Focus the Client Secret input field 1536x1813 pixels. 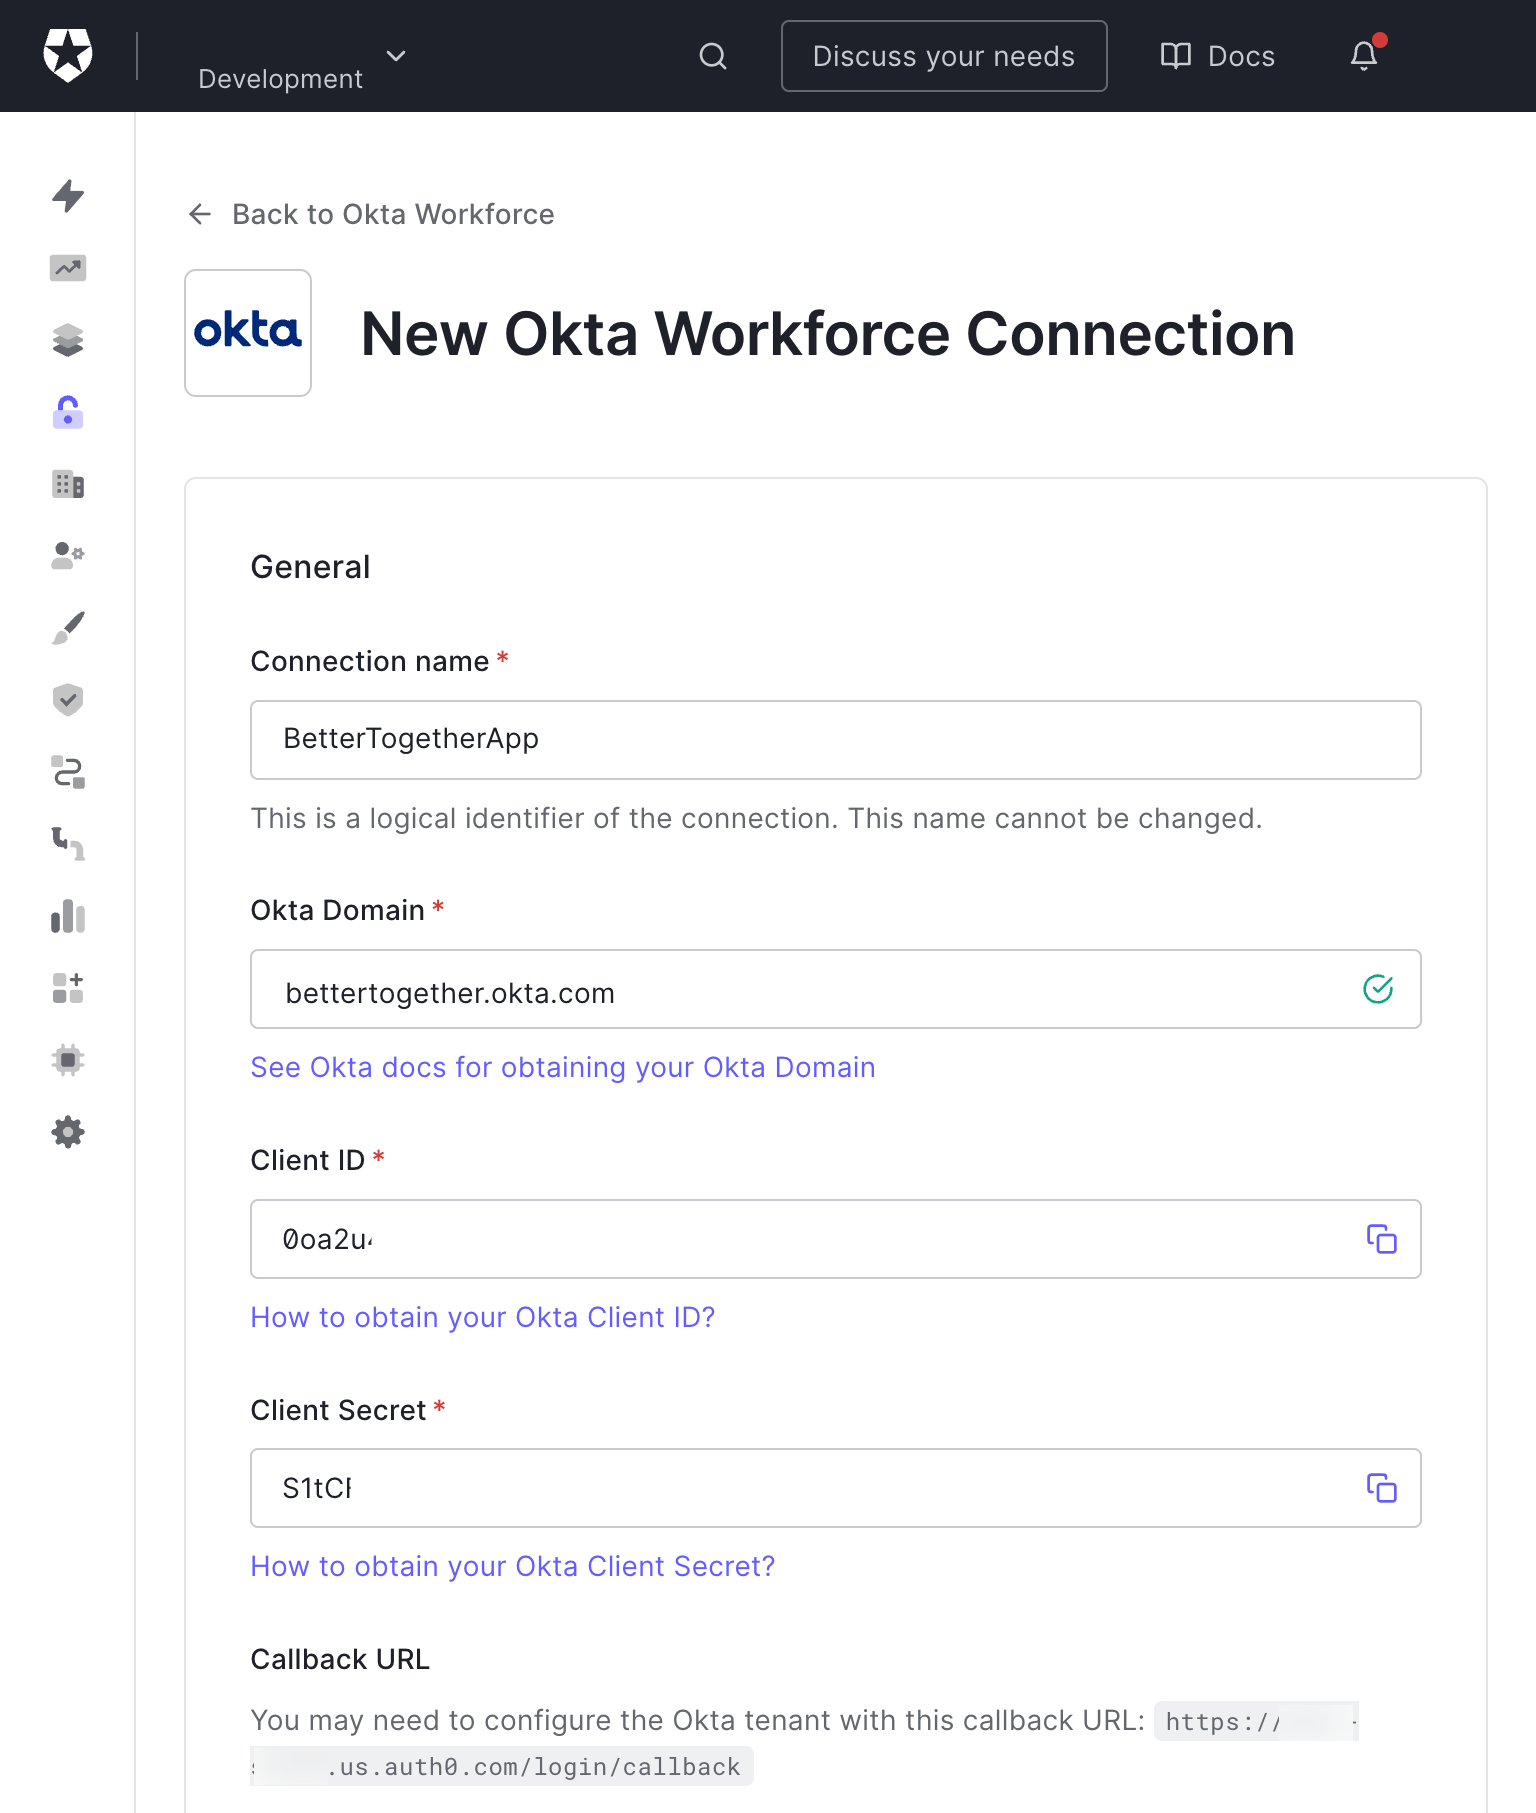tap(836, 1488)
